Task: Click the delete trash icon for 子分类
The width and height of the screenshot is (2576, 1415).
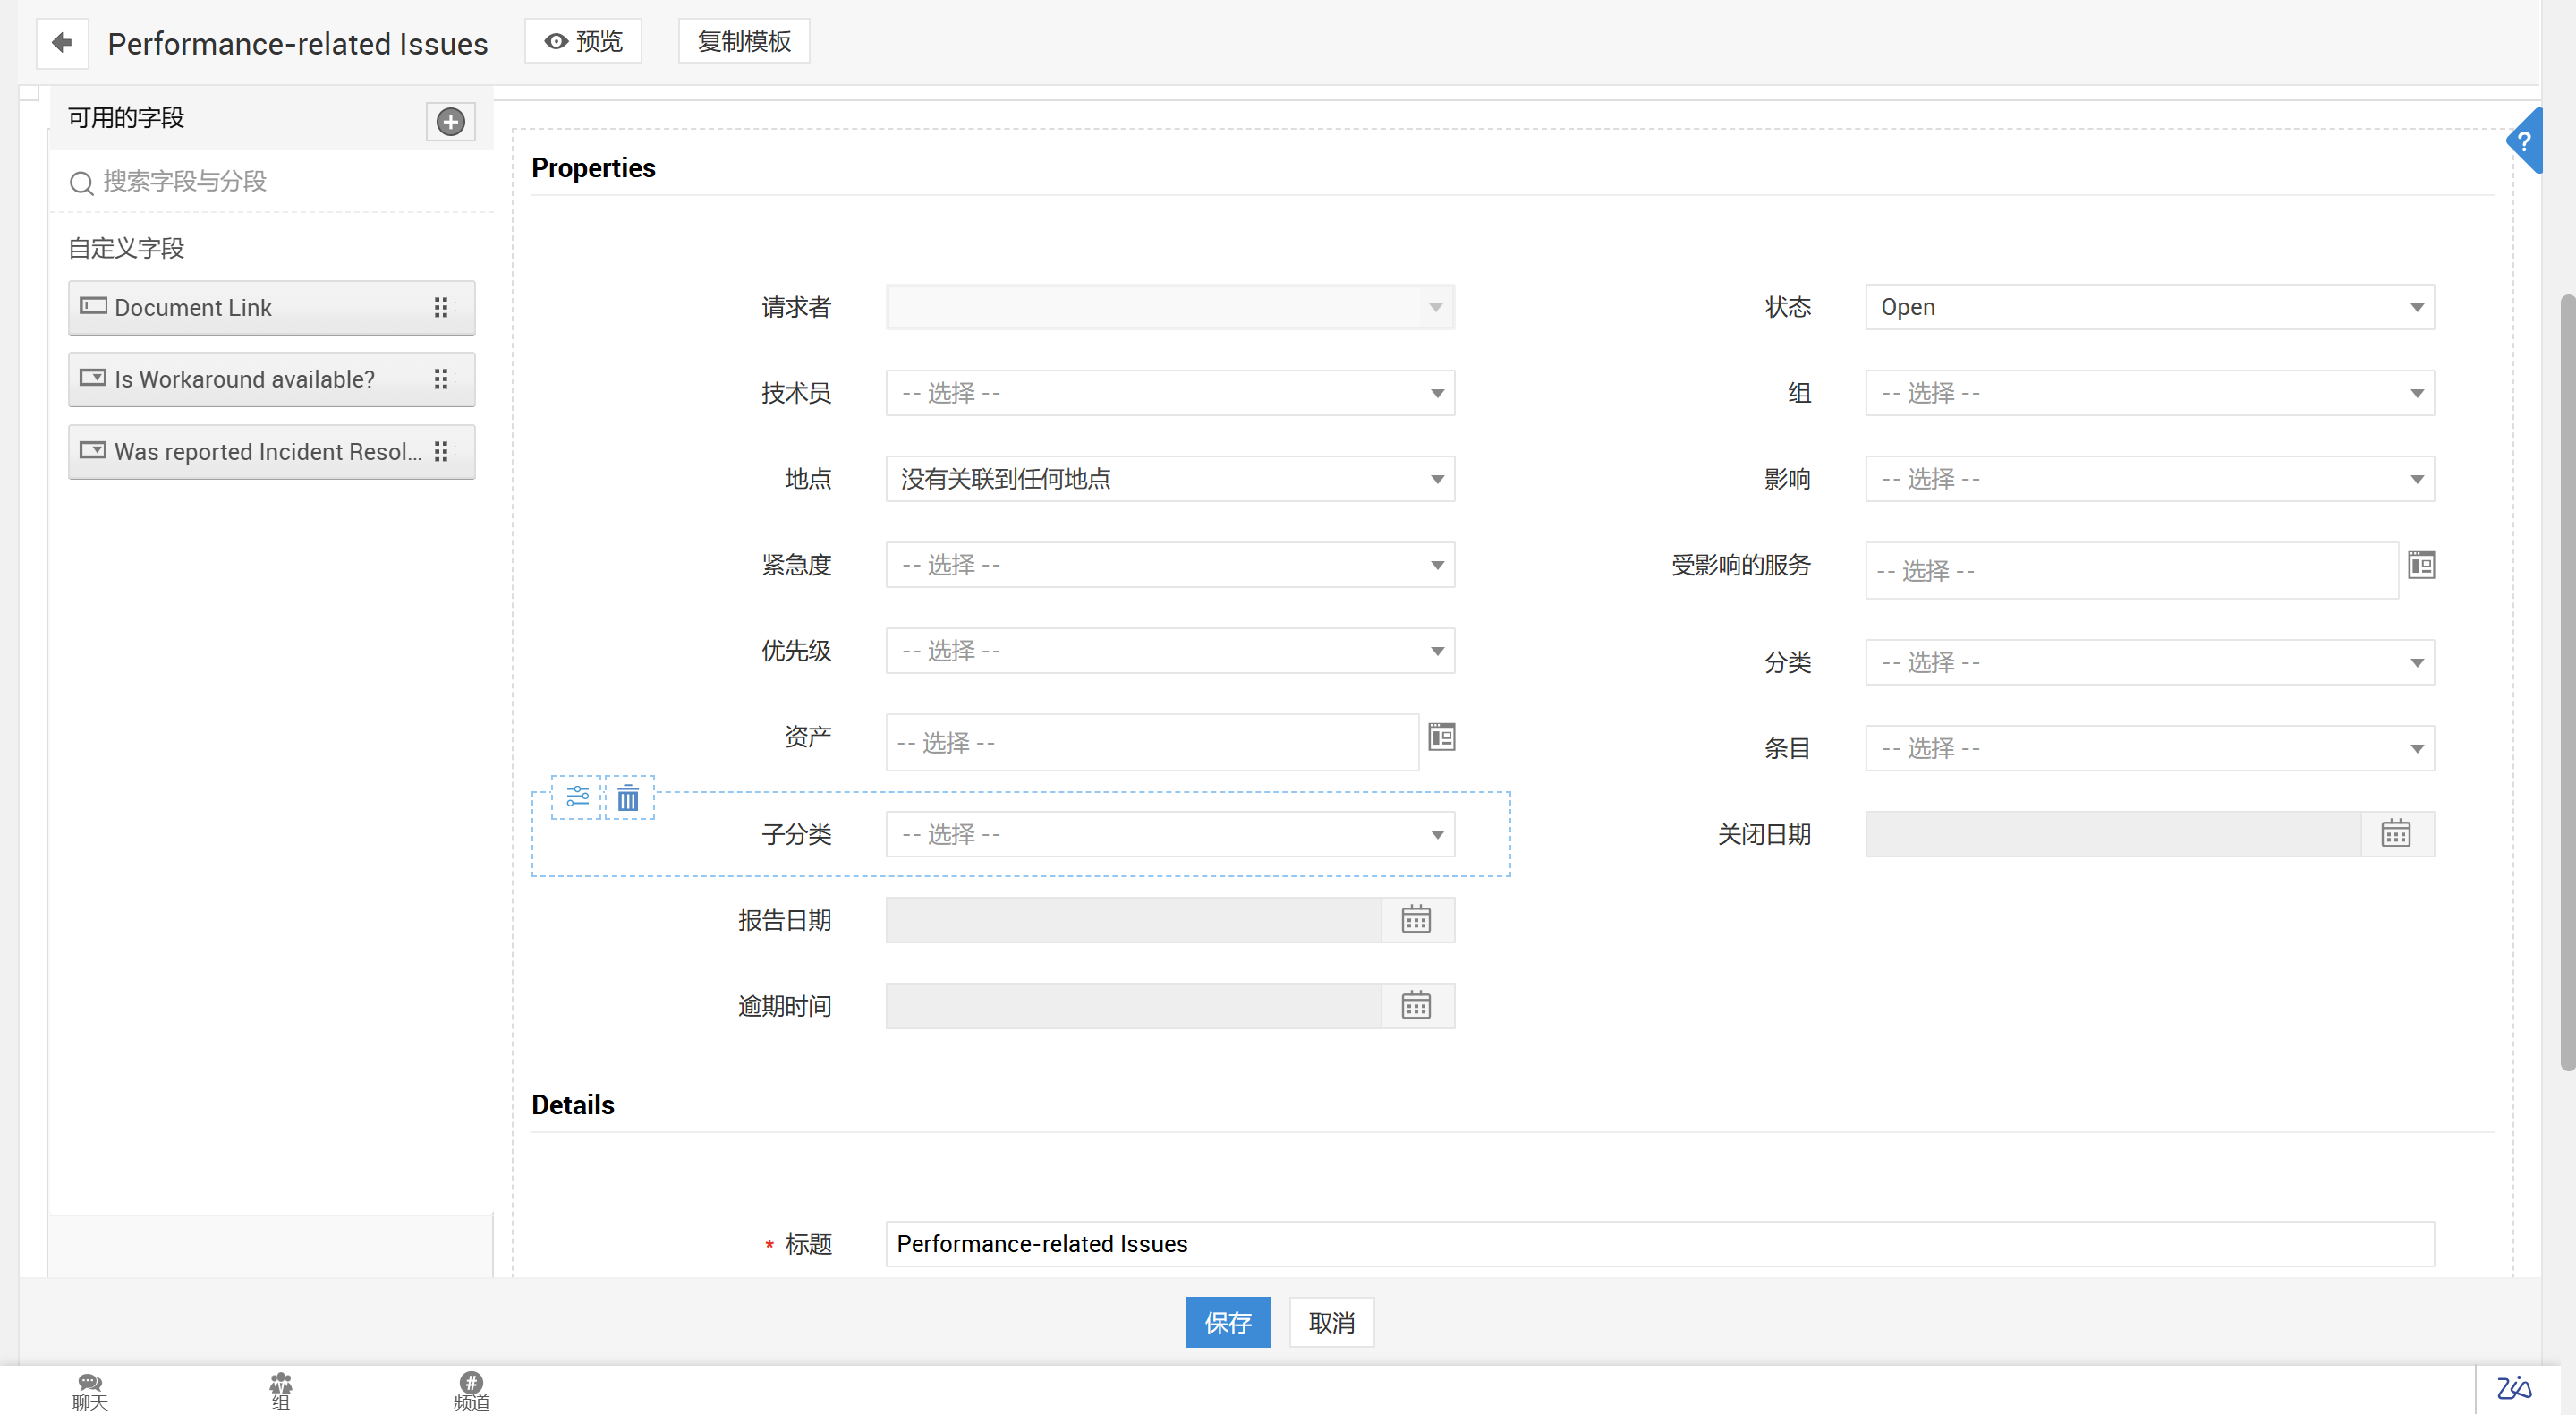Action: coord(628,798)
